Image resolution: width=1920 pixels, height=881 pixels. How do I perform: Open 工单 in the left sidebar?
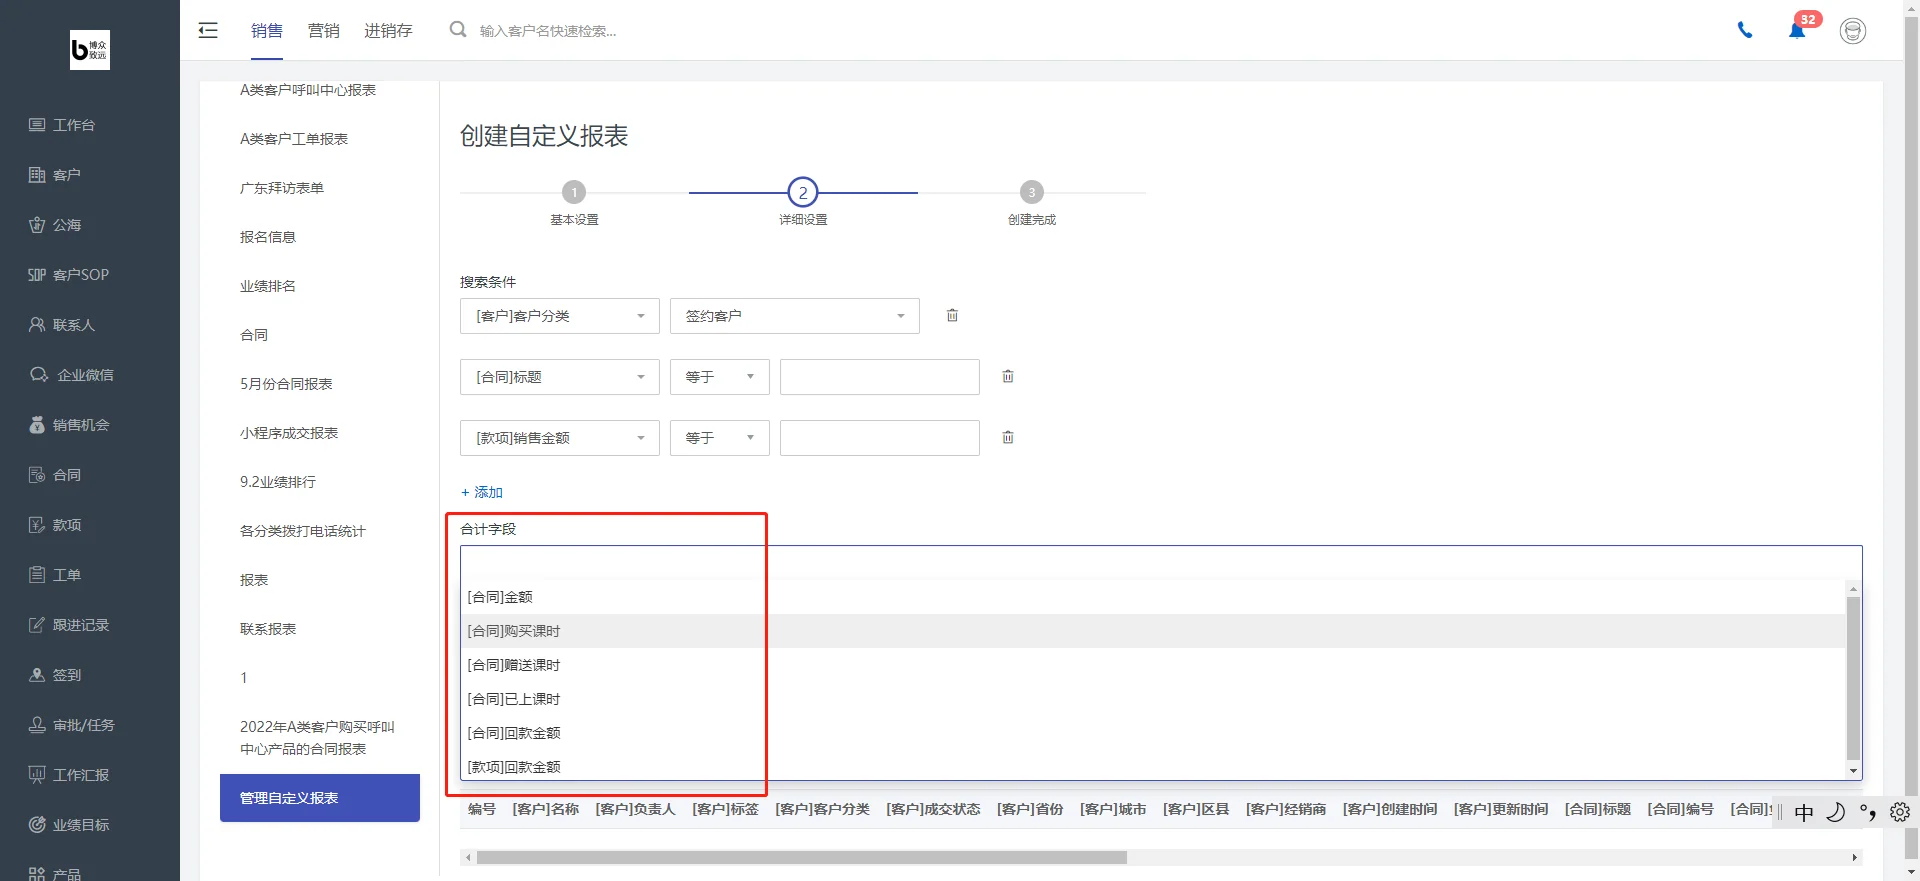coord(55,575)
